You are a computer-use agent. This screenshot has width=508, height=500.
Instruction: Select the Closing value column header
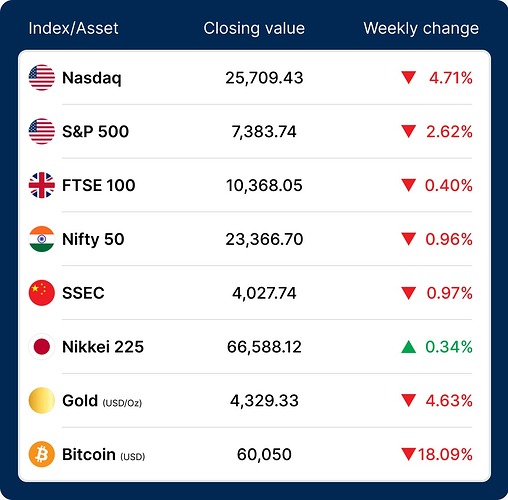(254, 28)
